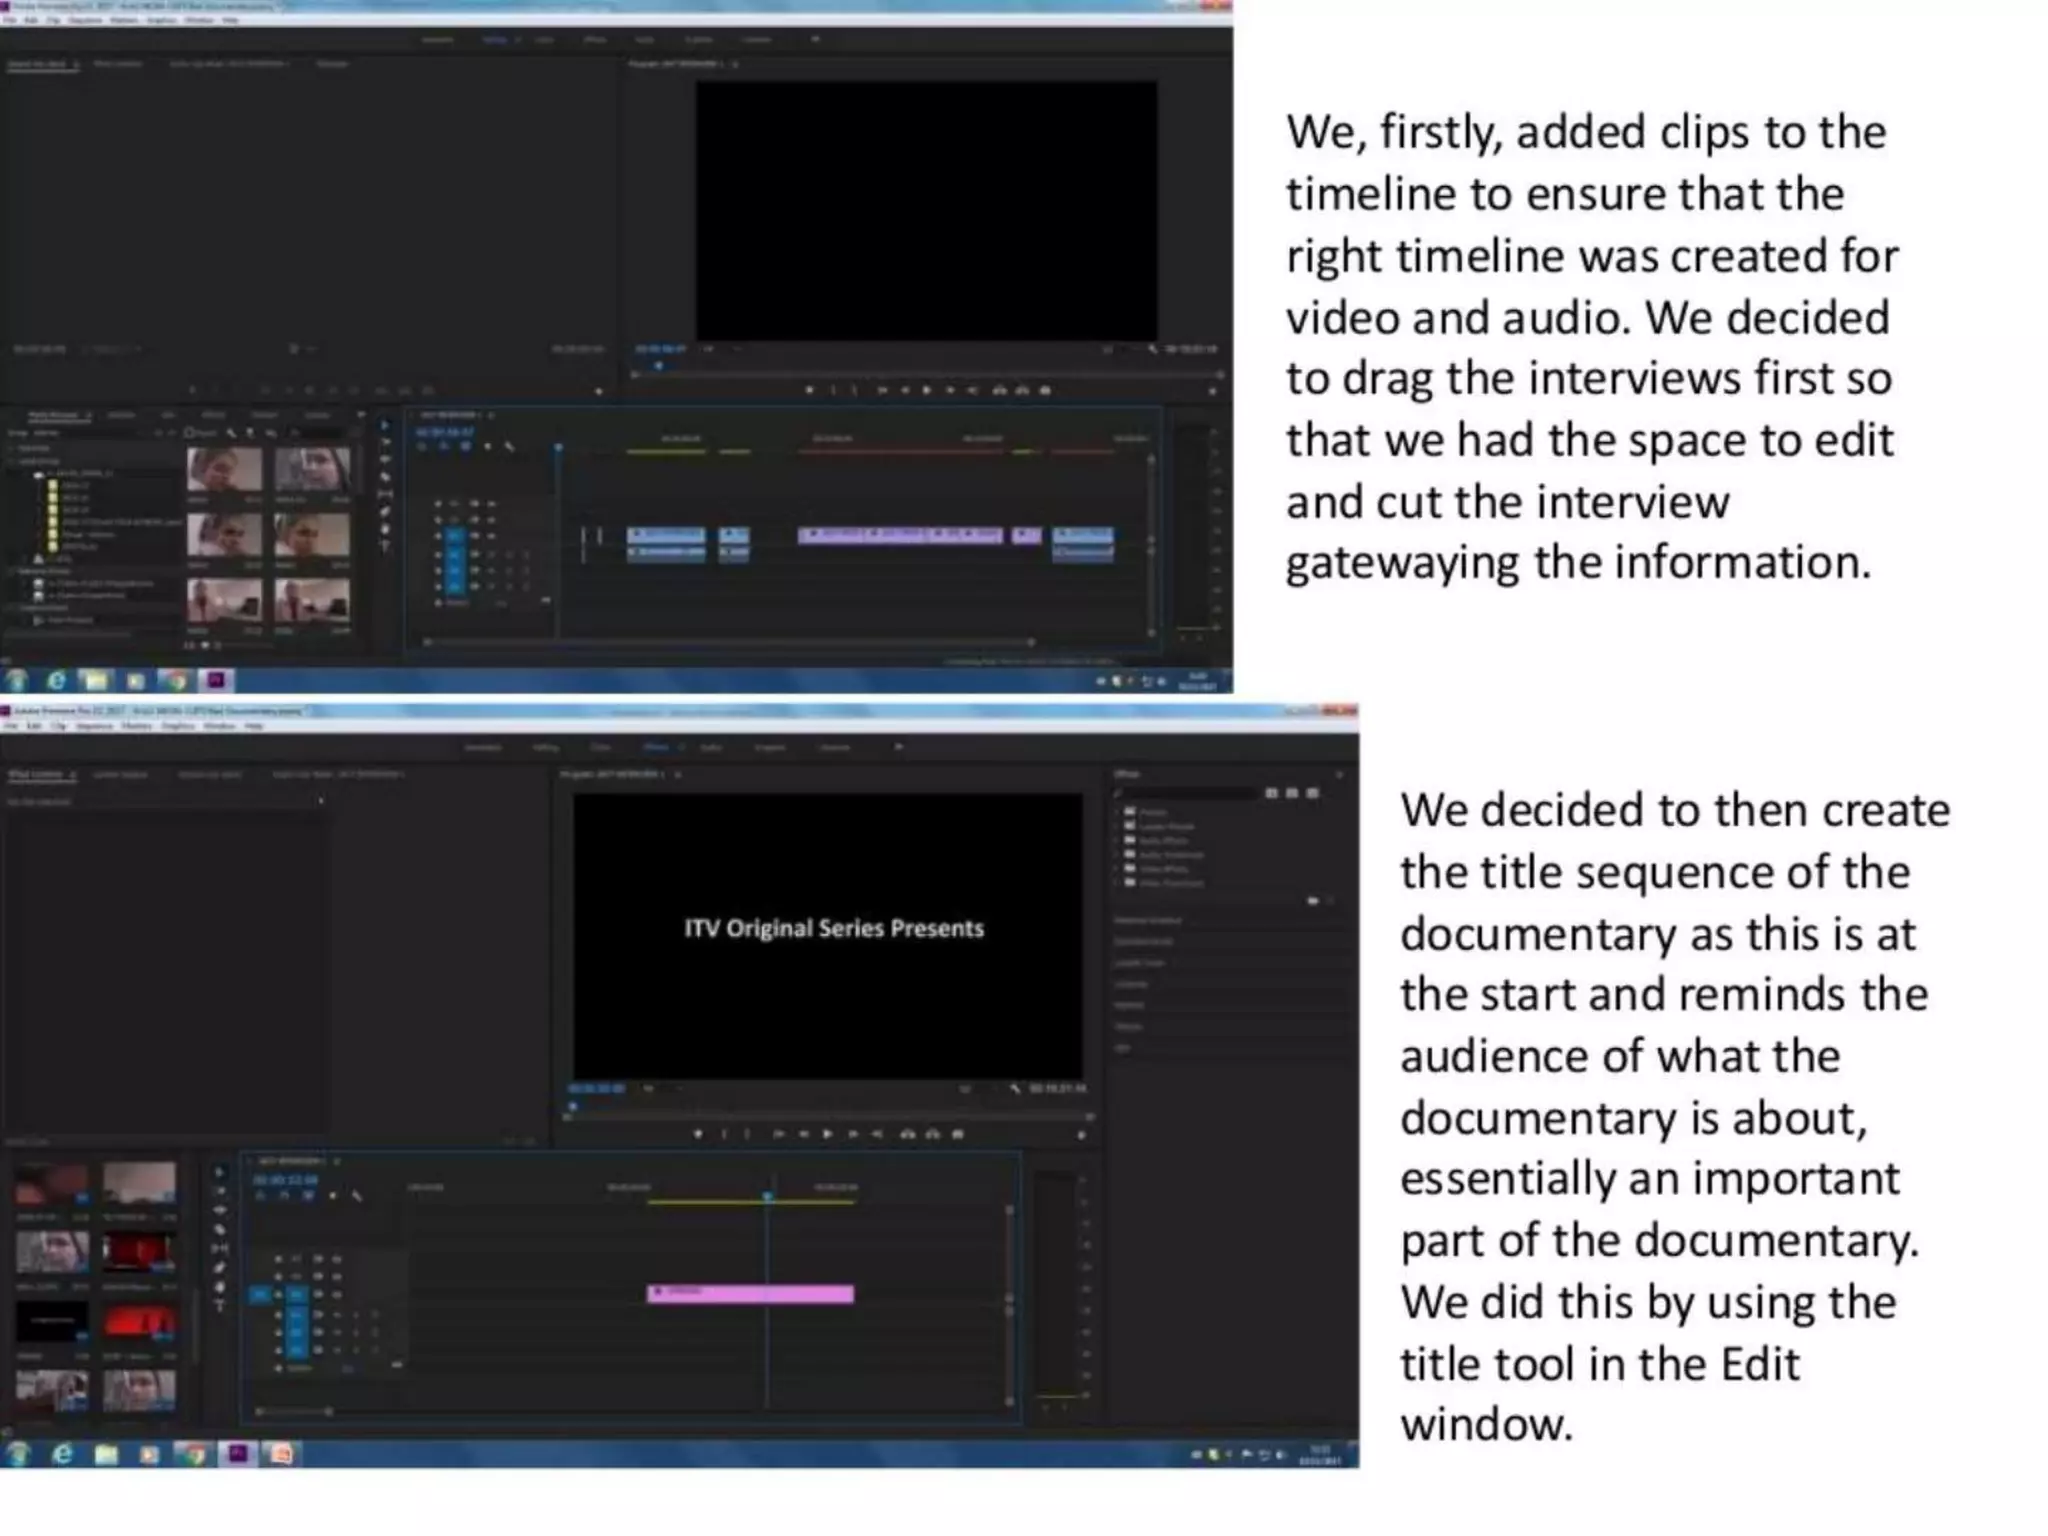Open the collapsed Lumetri Color panel
2048x1536 pixels.
click(1140, 963)
